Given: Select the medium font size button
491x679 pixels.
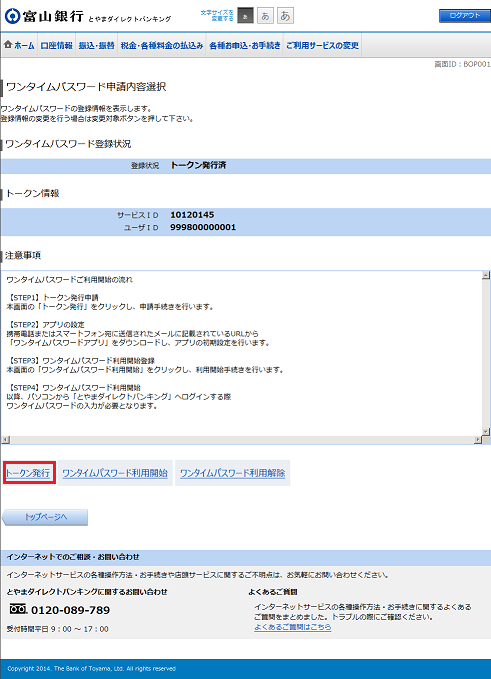Looking at the screenshot, I should (265, 16).
